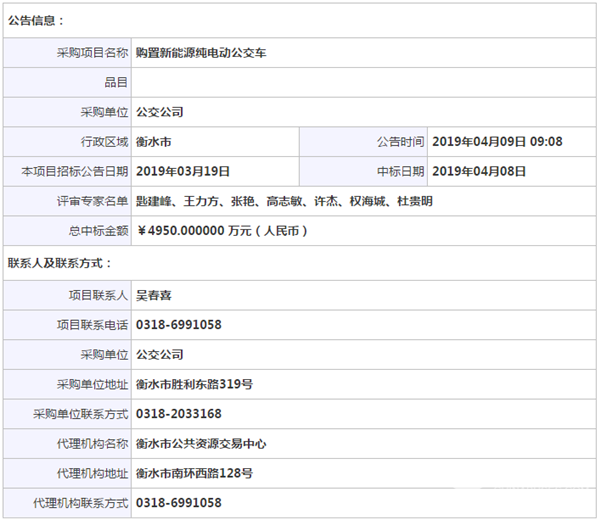Select announcement time 2019年04月09日 09:08

497,142
